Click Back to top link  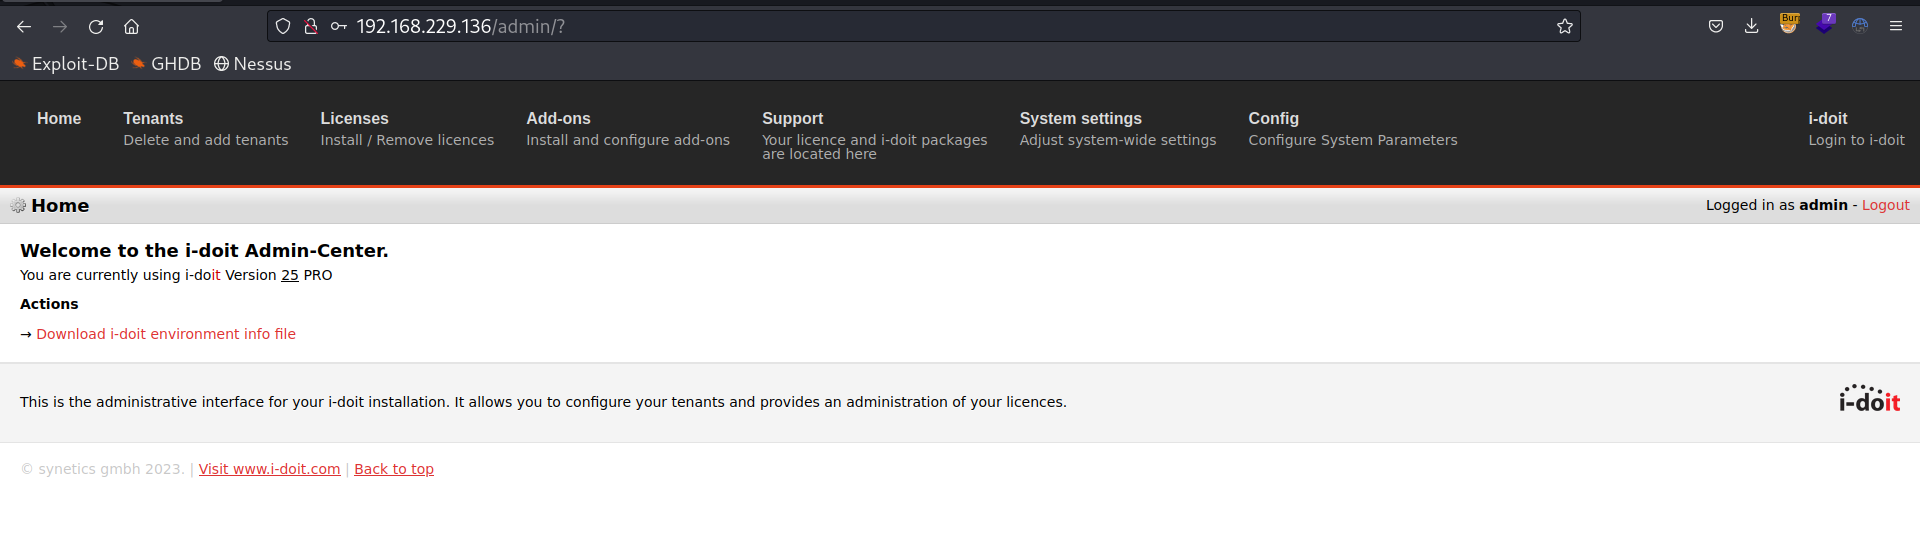394,469
